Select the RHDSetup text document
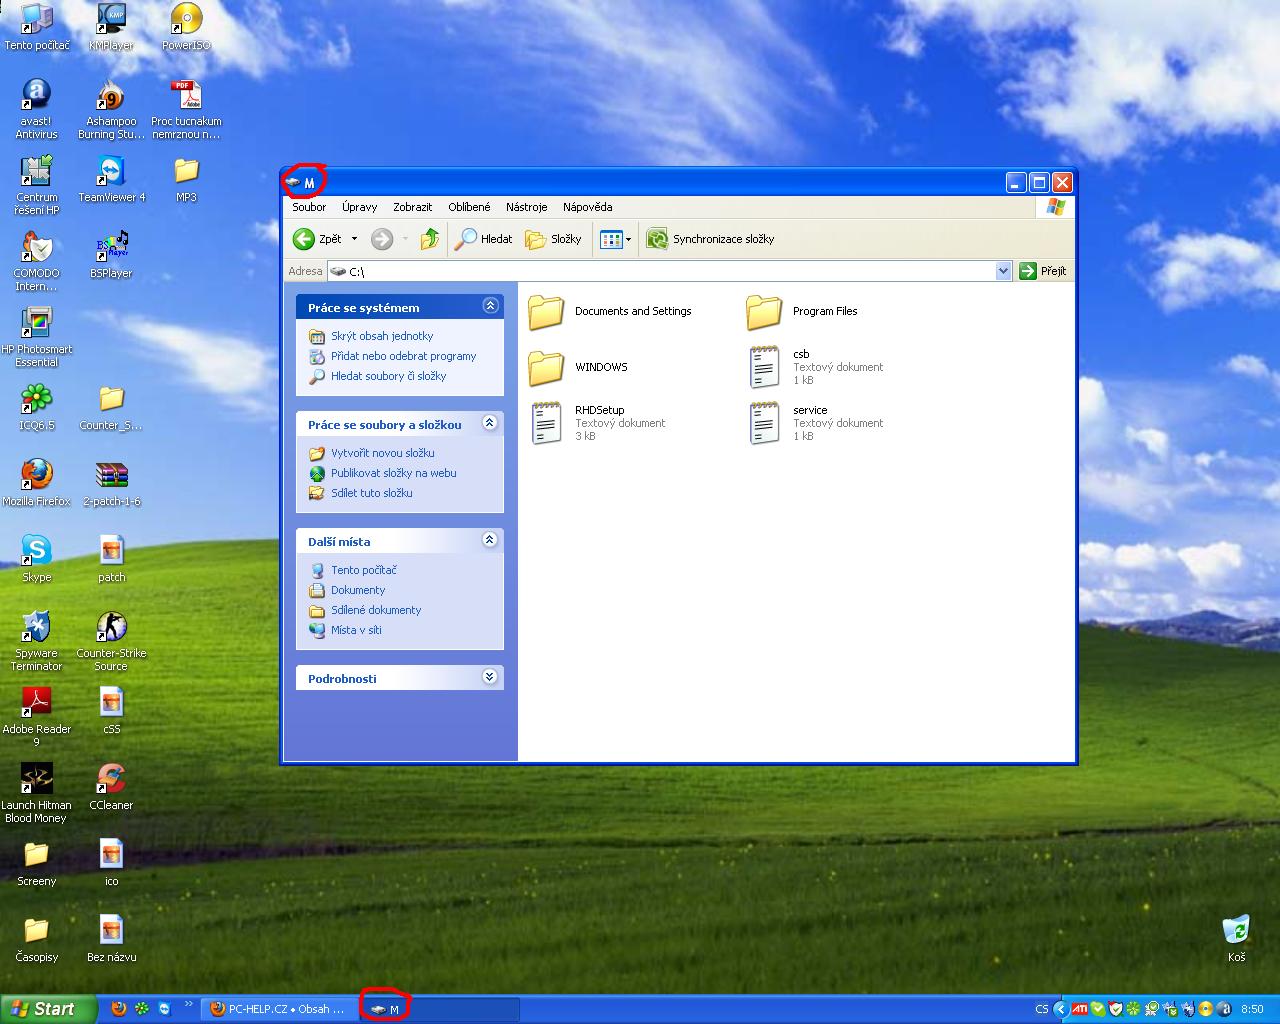Viewport: 1280px width, 1024px height. pyautogui.click(x=546, y=423)
